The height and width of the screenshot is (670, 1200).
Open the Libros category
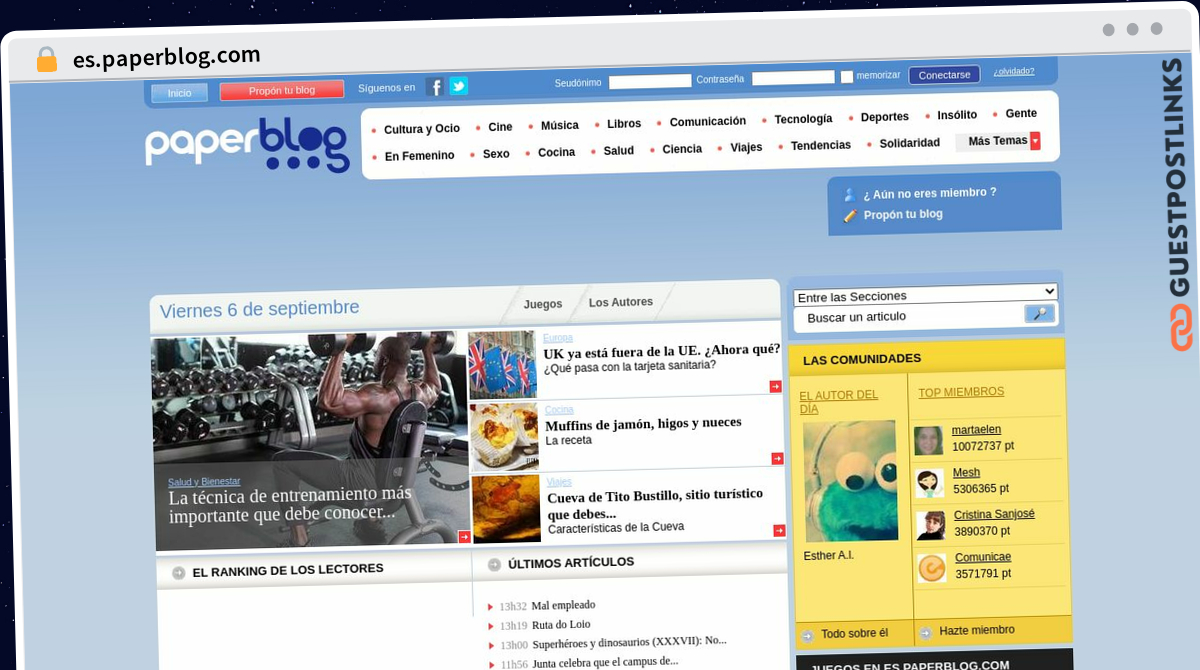coord(624,124)
